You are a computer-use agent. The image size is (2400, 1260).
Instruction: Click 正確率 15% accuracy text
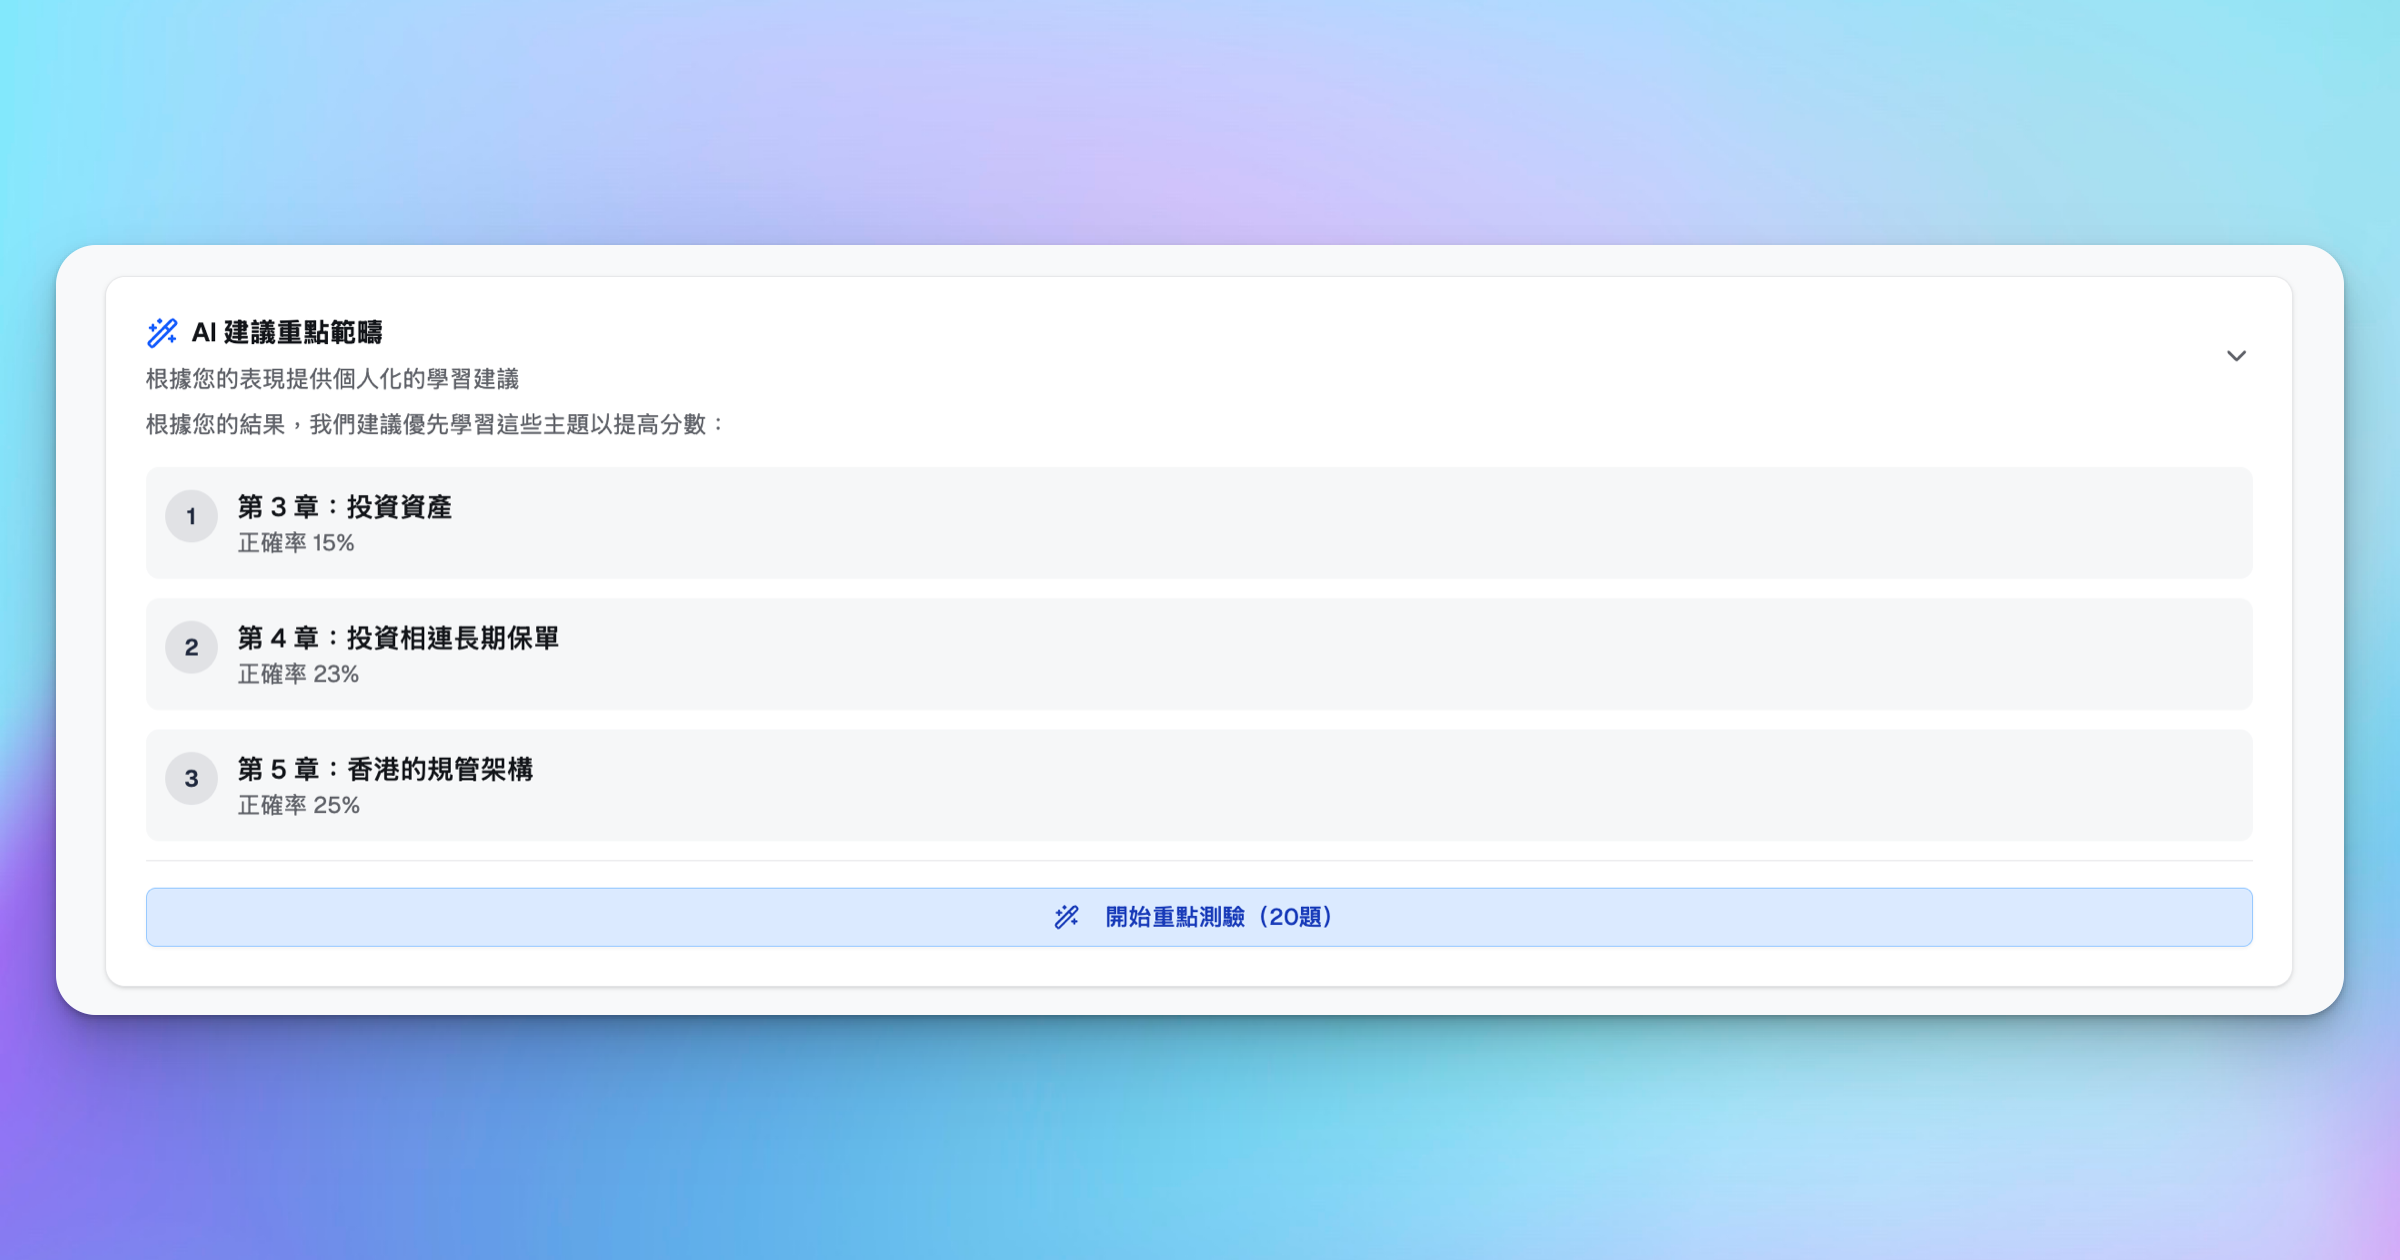tap(296, 543)
